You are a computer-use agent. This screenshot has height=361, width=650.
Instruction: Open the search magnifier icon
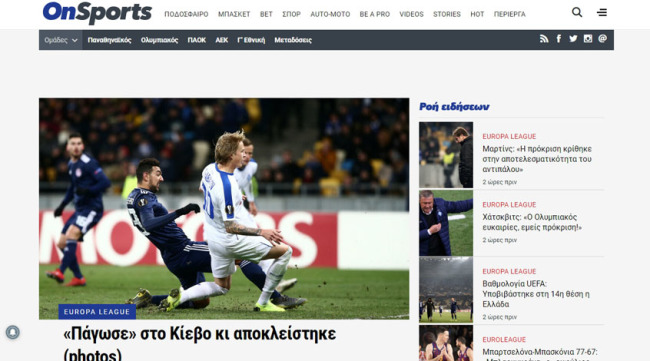(577, 12)
